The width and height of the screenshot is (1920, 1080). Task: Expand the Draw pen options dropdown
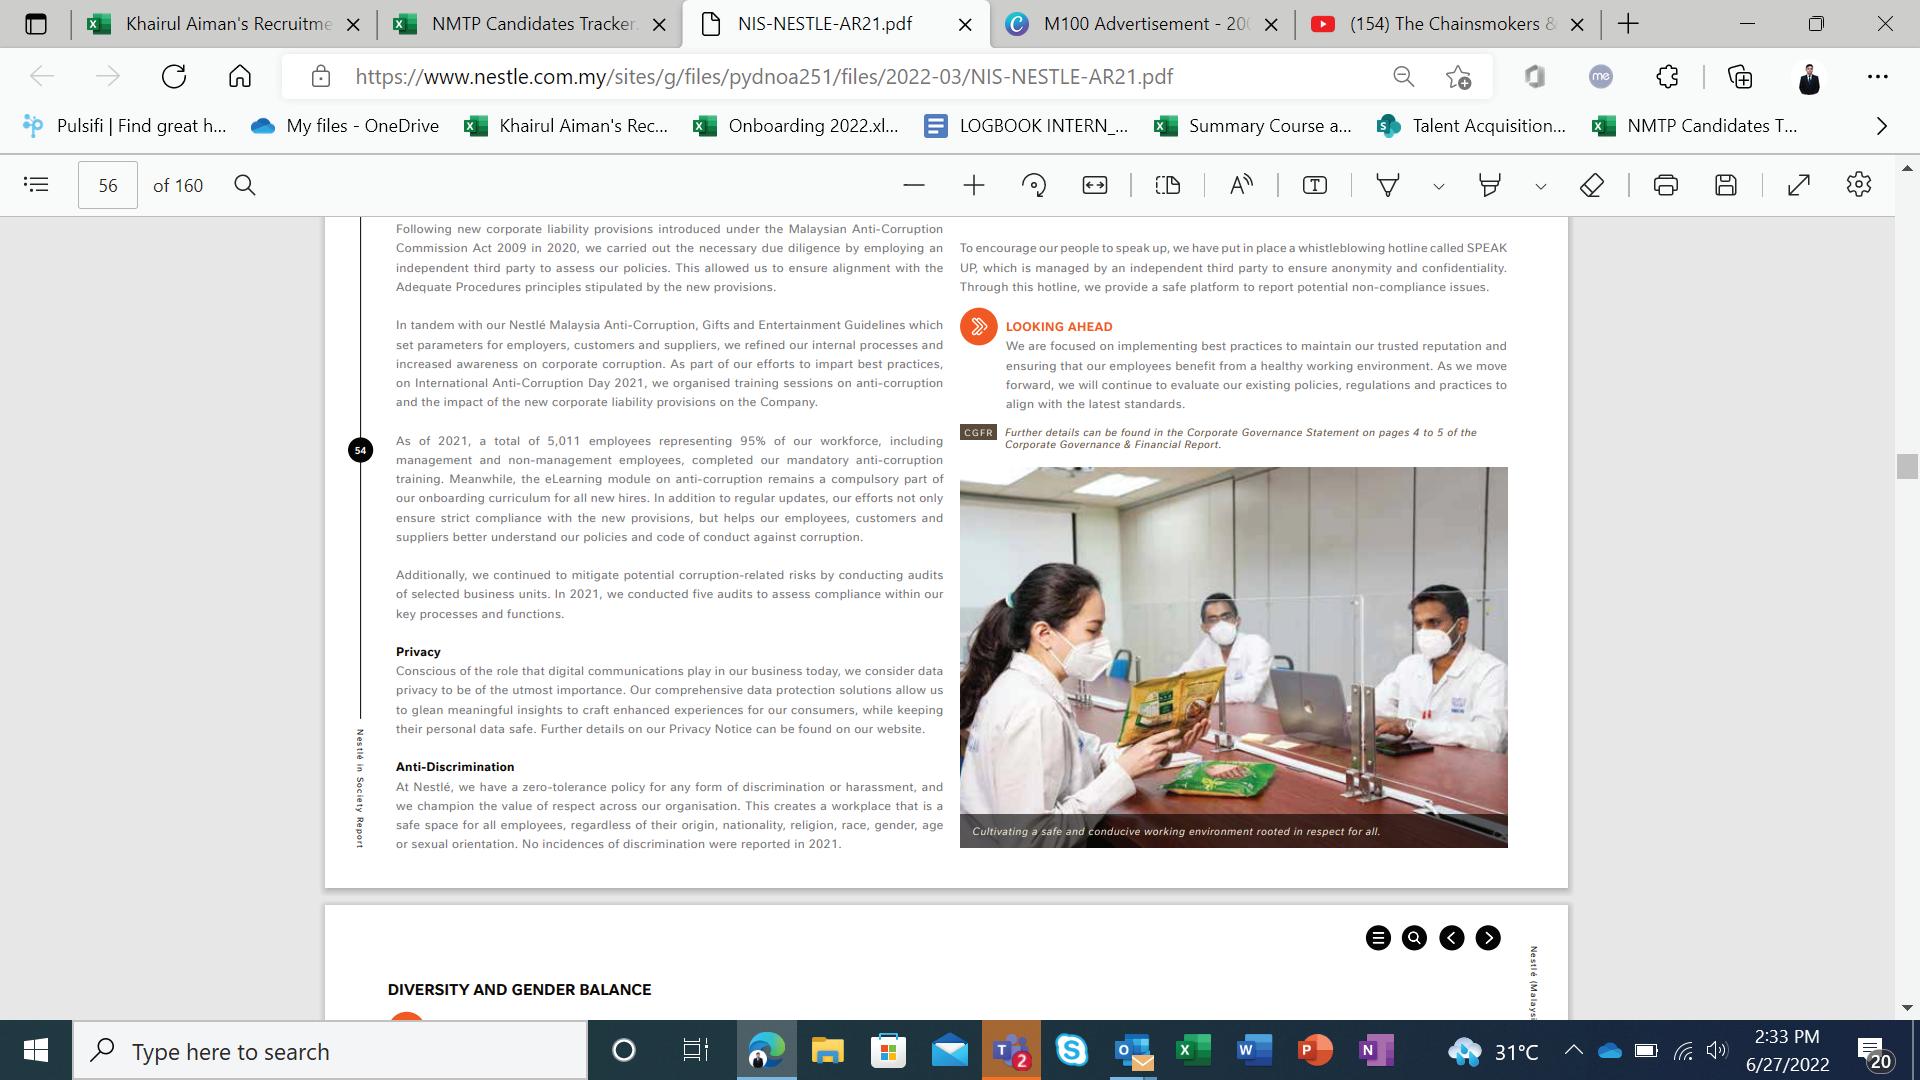click(1438, 186)
